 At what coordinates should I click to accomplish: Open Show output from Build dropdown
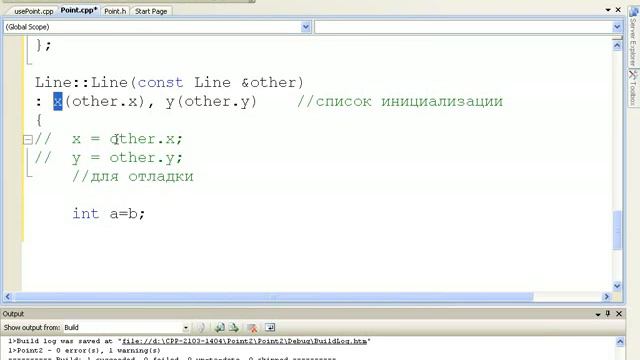[186, 327]
